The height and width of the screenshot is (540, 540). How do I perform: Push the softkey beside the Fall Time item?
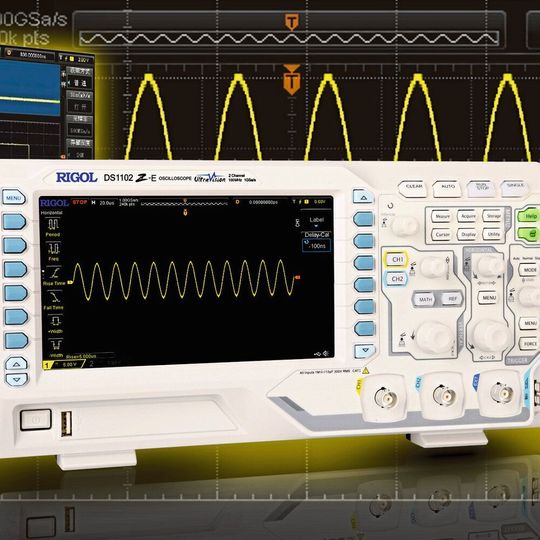point(16,293)
